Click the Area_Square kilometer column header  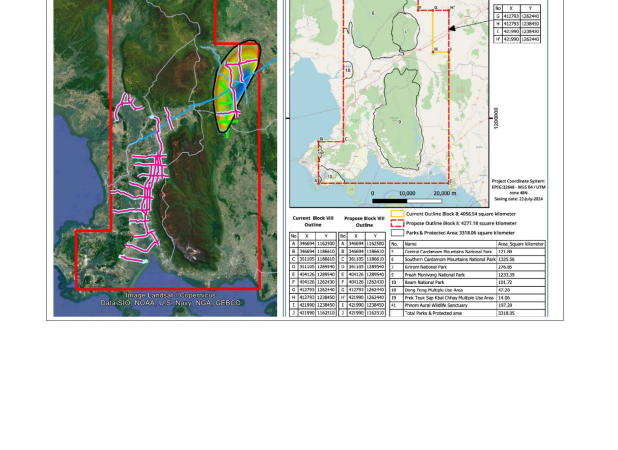[520, 244]
